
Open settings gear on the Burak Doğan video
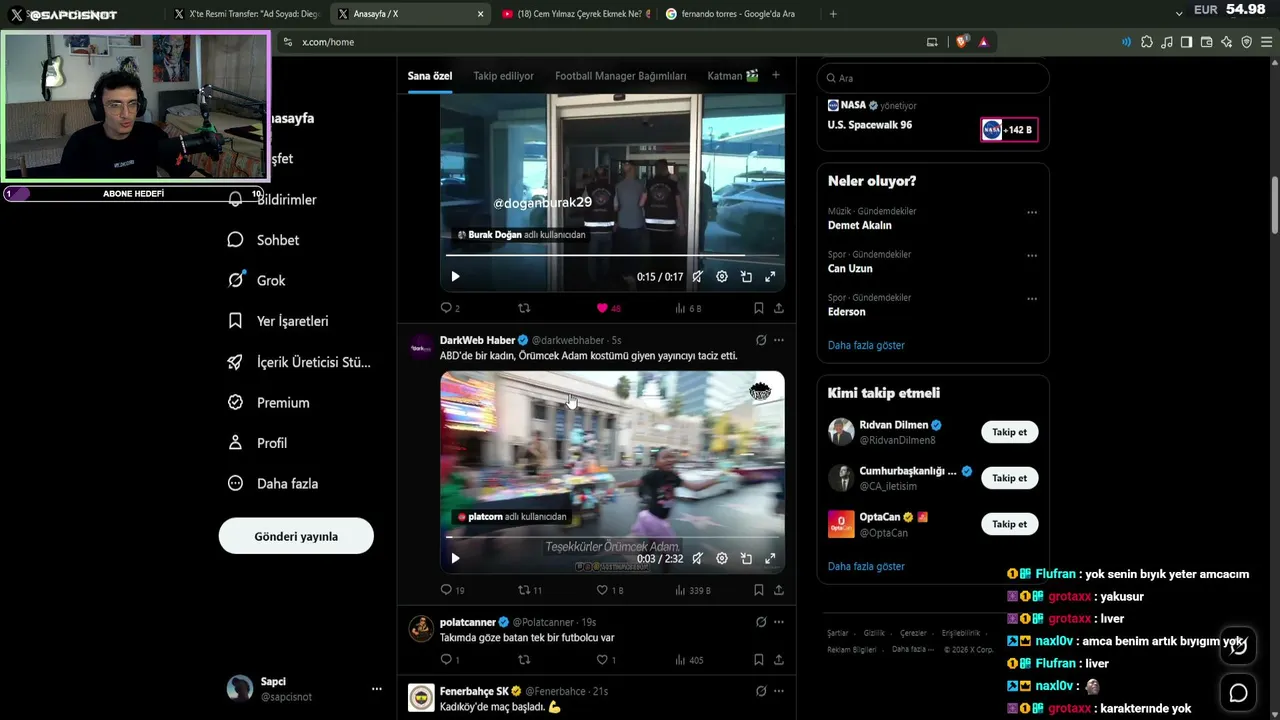(x=722, y=277)
